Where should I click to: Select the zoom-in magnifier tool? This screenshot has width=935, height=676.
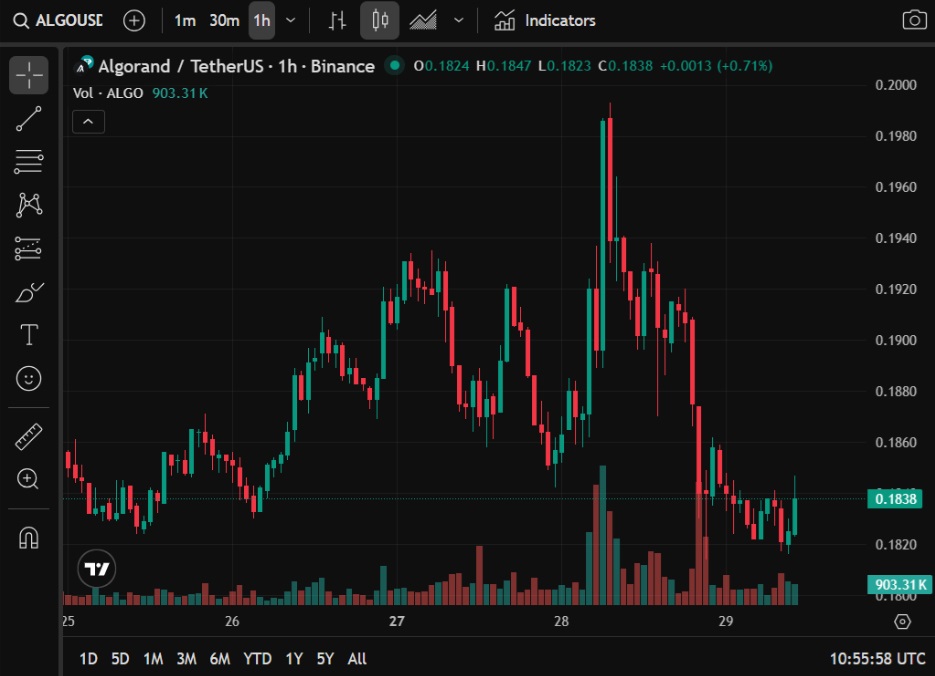[27, 480]
